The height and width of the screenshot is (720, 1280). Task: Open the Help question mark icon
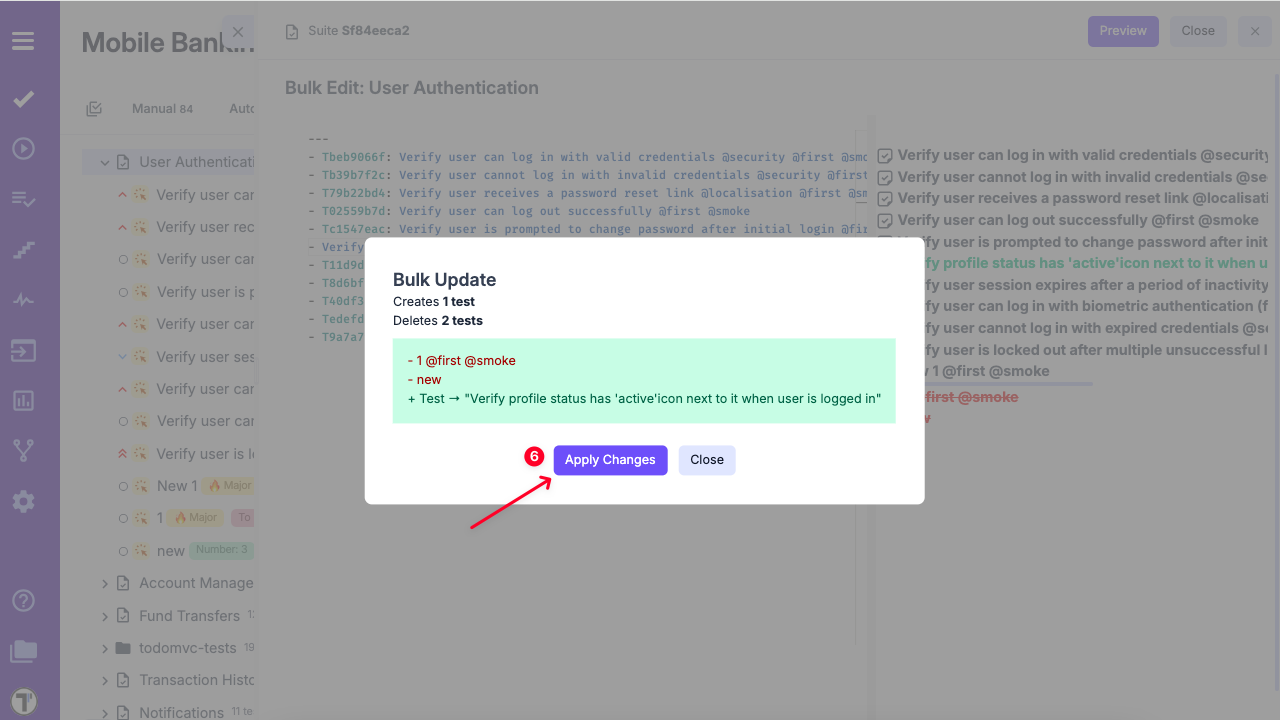click(x=23, y=601)
